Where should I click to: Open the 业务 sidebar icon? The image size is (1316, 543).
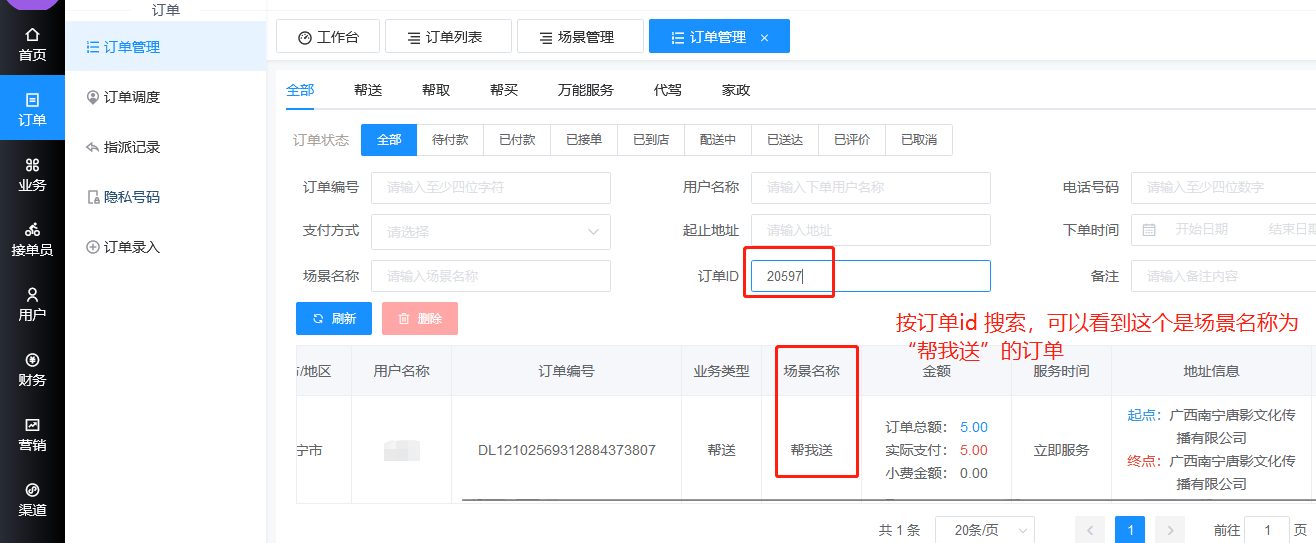pyautogui.click(x=32, y=174)
